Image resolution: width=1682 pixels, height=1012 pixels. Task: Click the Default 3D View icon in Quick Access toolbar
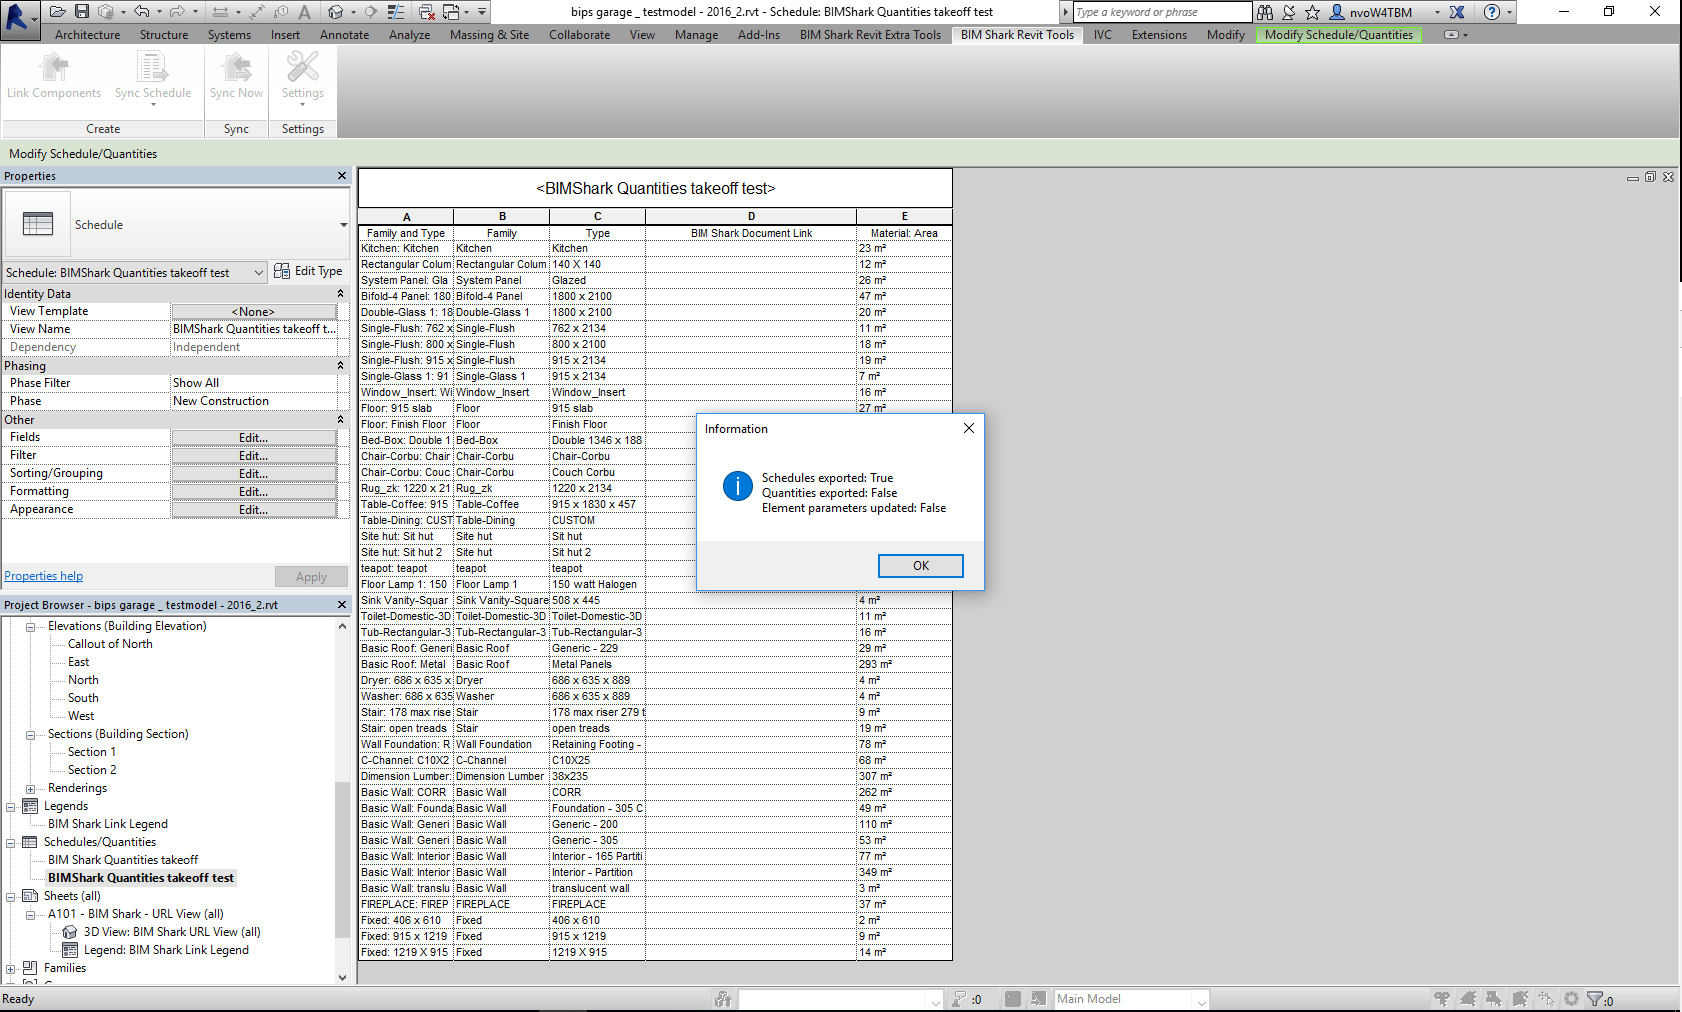point(335,11)
